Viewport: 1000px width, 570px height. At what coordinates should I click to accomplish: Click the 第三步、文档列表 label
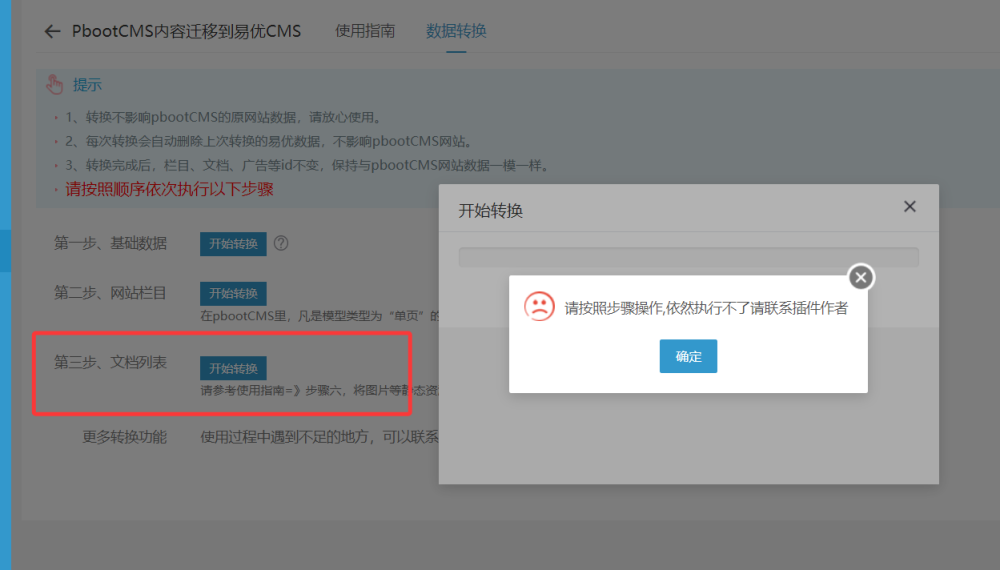coord(110,362)
